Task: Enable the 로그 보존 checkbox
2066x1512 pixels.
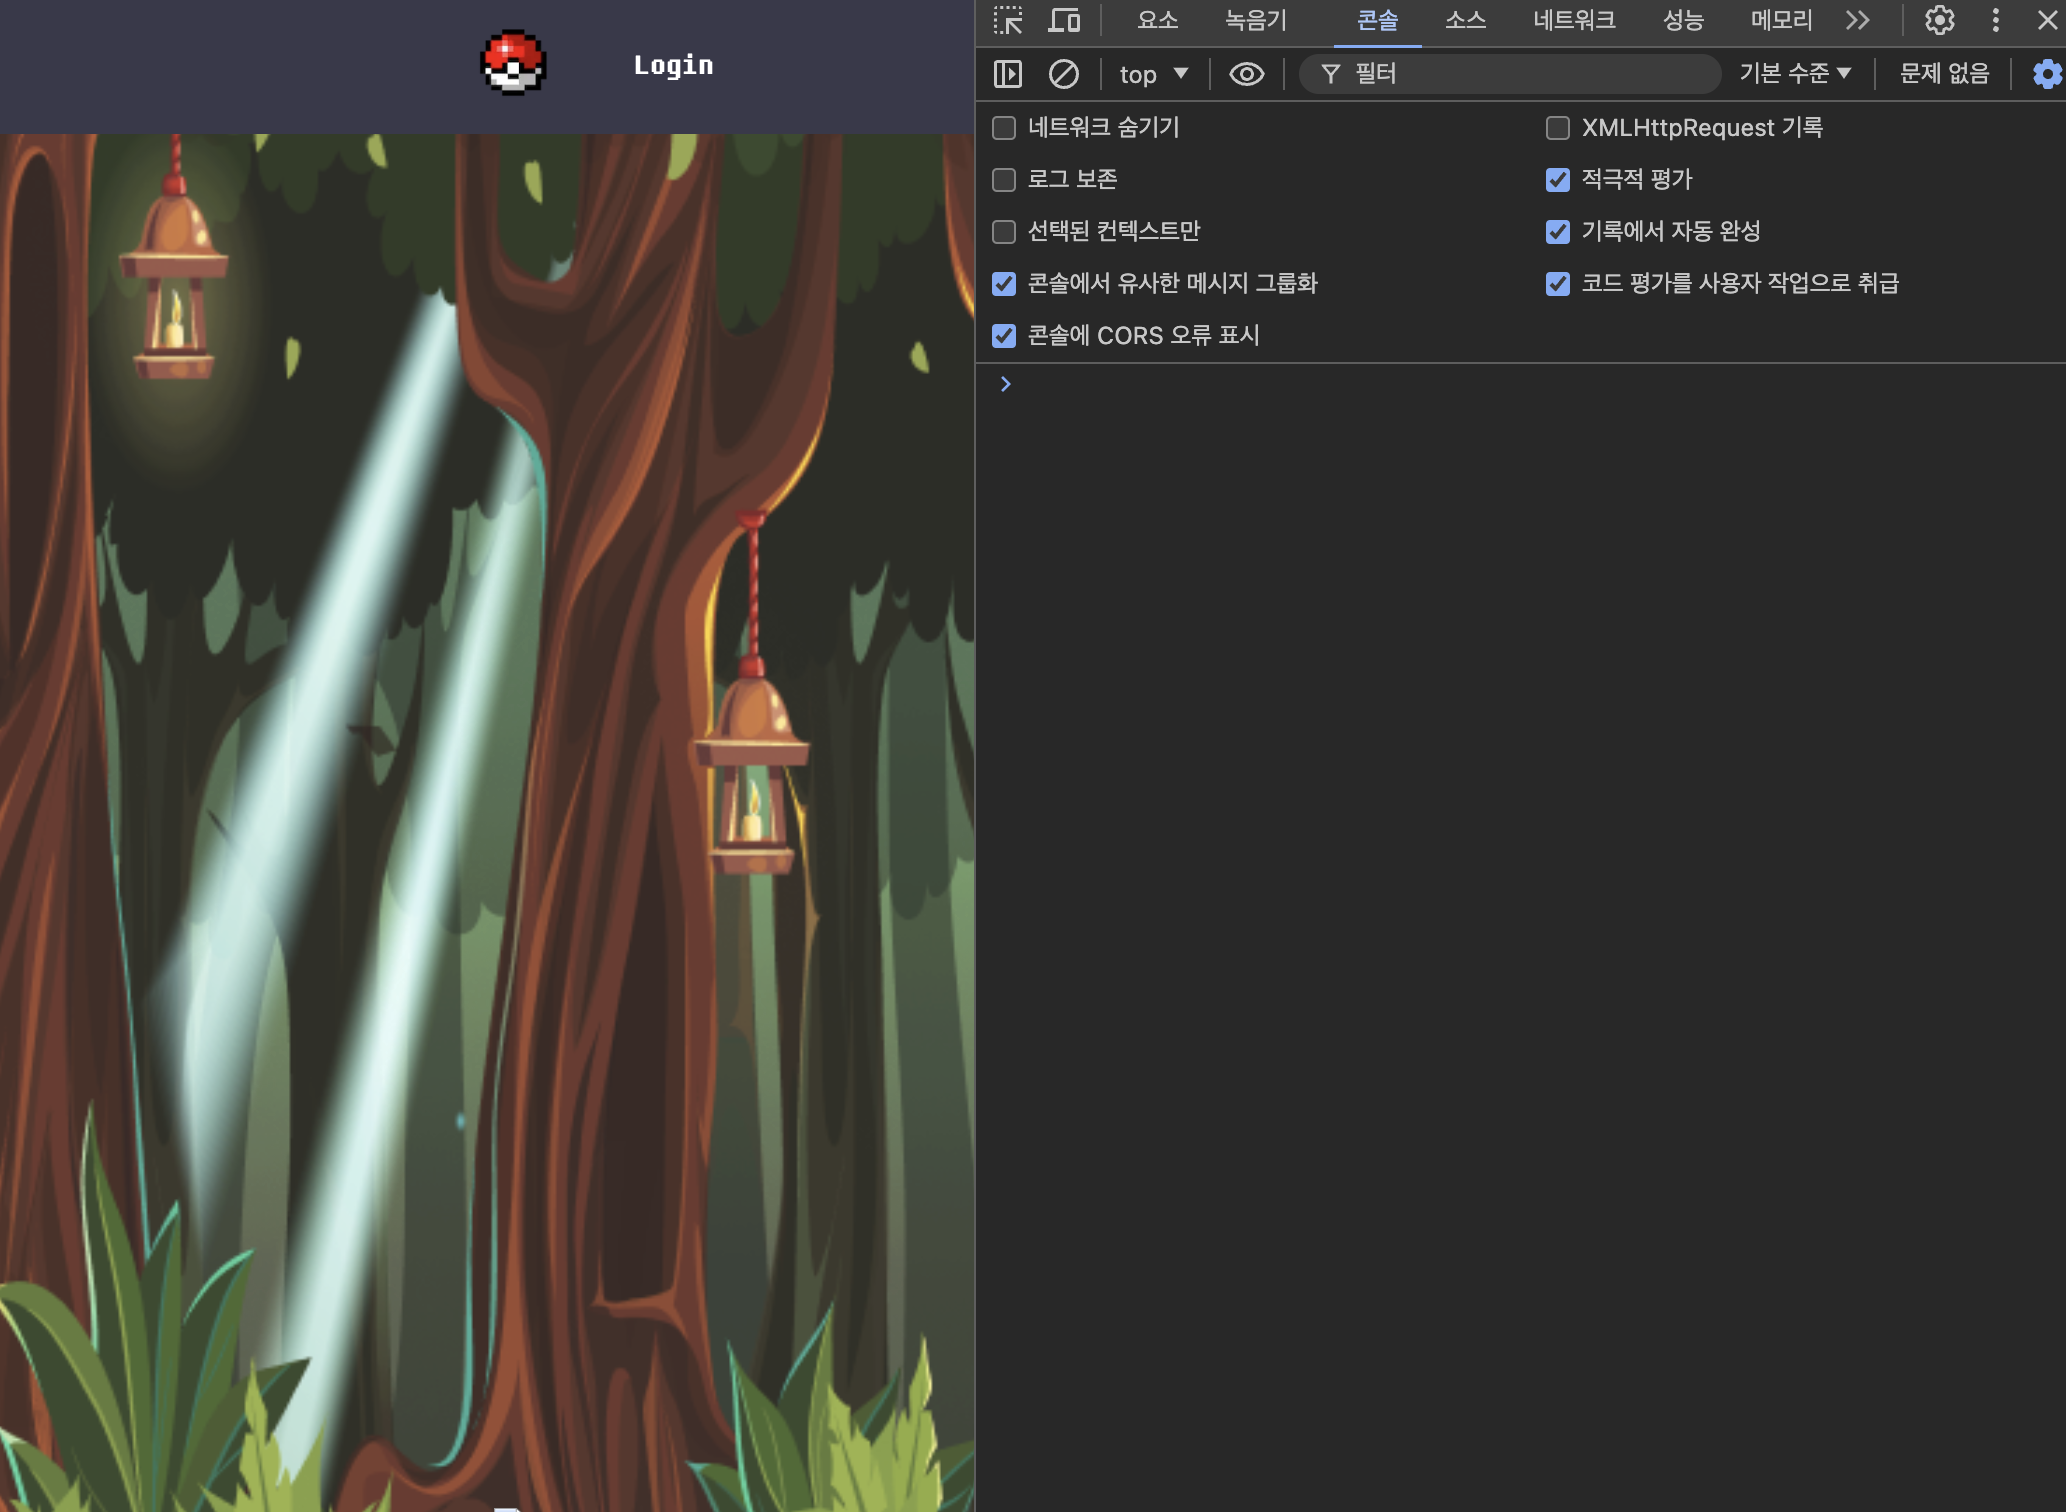Action: tap(1004, 180)
